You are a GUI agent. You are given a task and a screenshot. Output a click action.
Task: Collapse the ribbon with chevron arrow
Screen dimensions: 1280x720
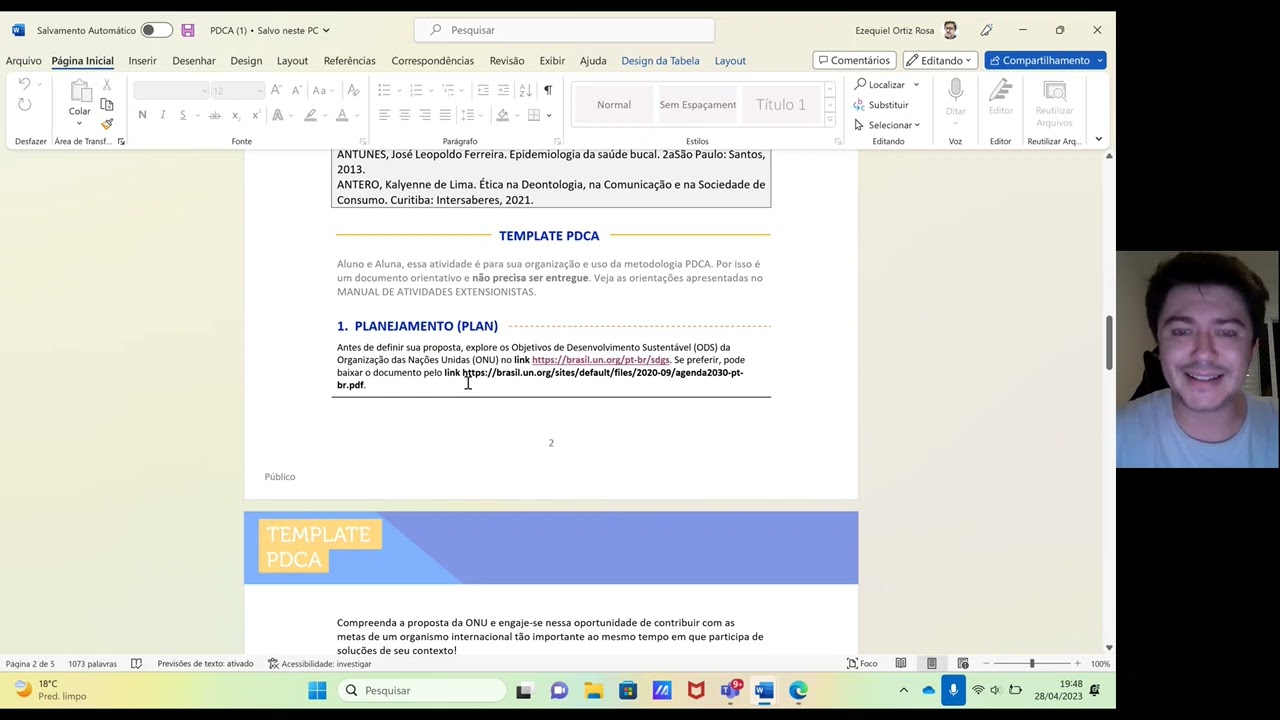coord(1098,140)
